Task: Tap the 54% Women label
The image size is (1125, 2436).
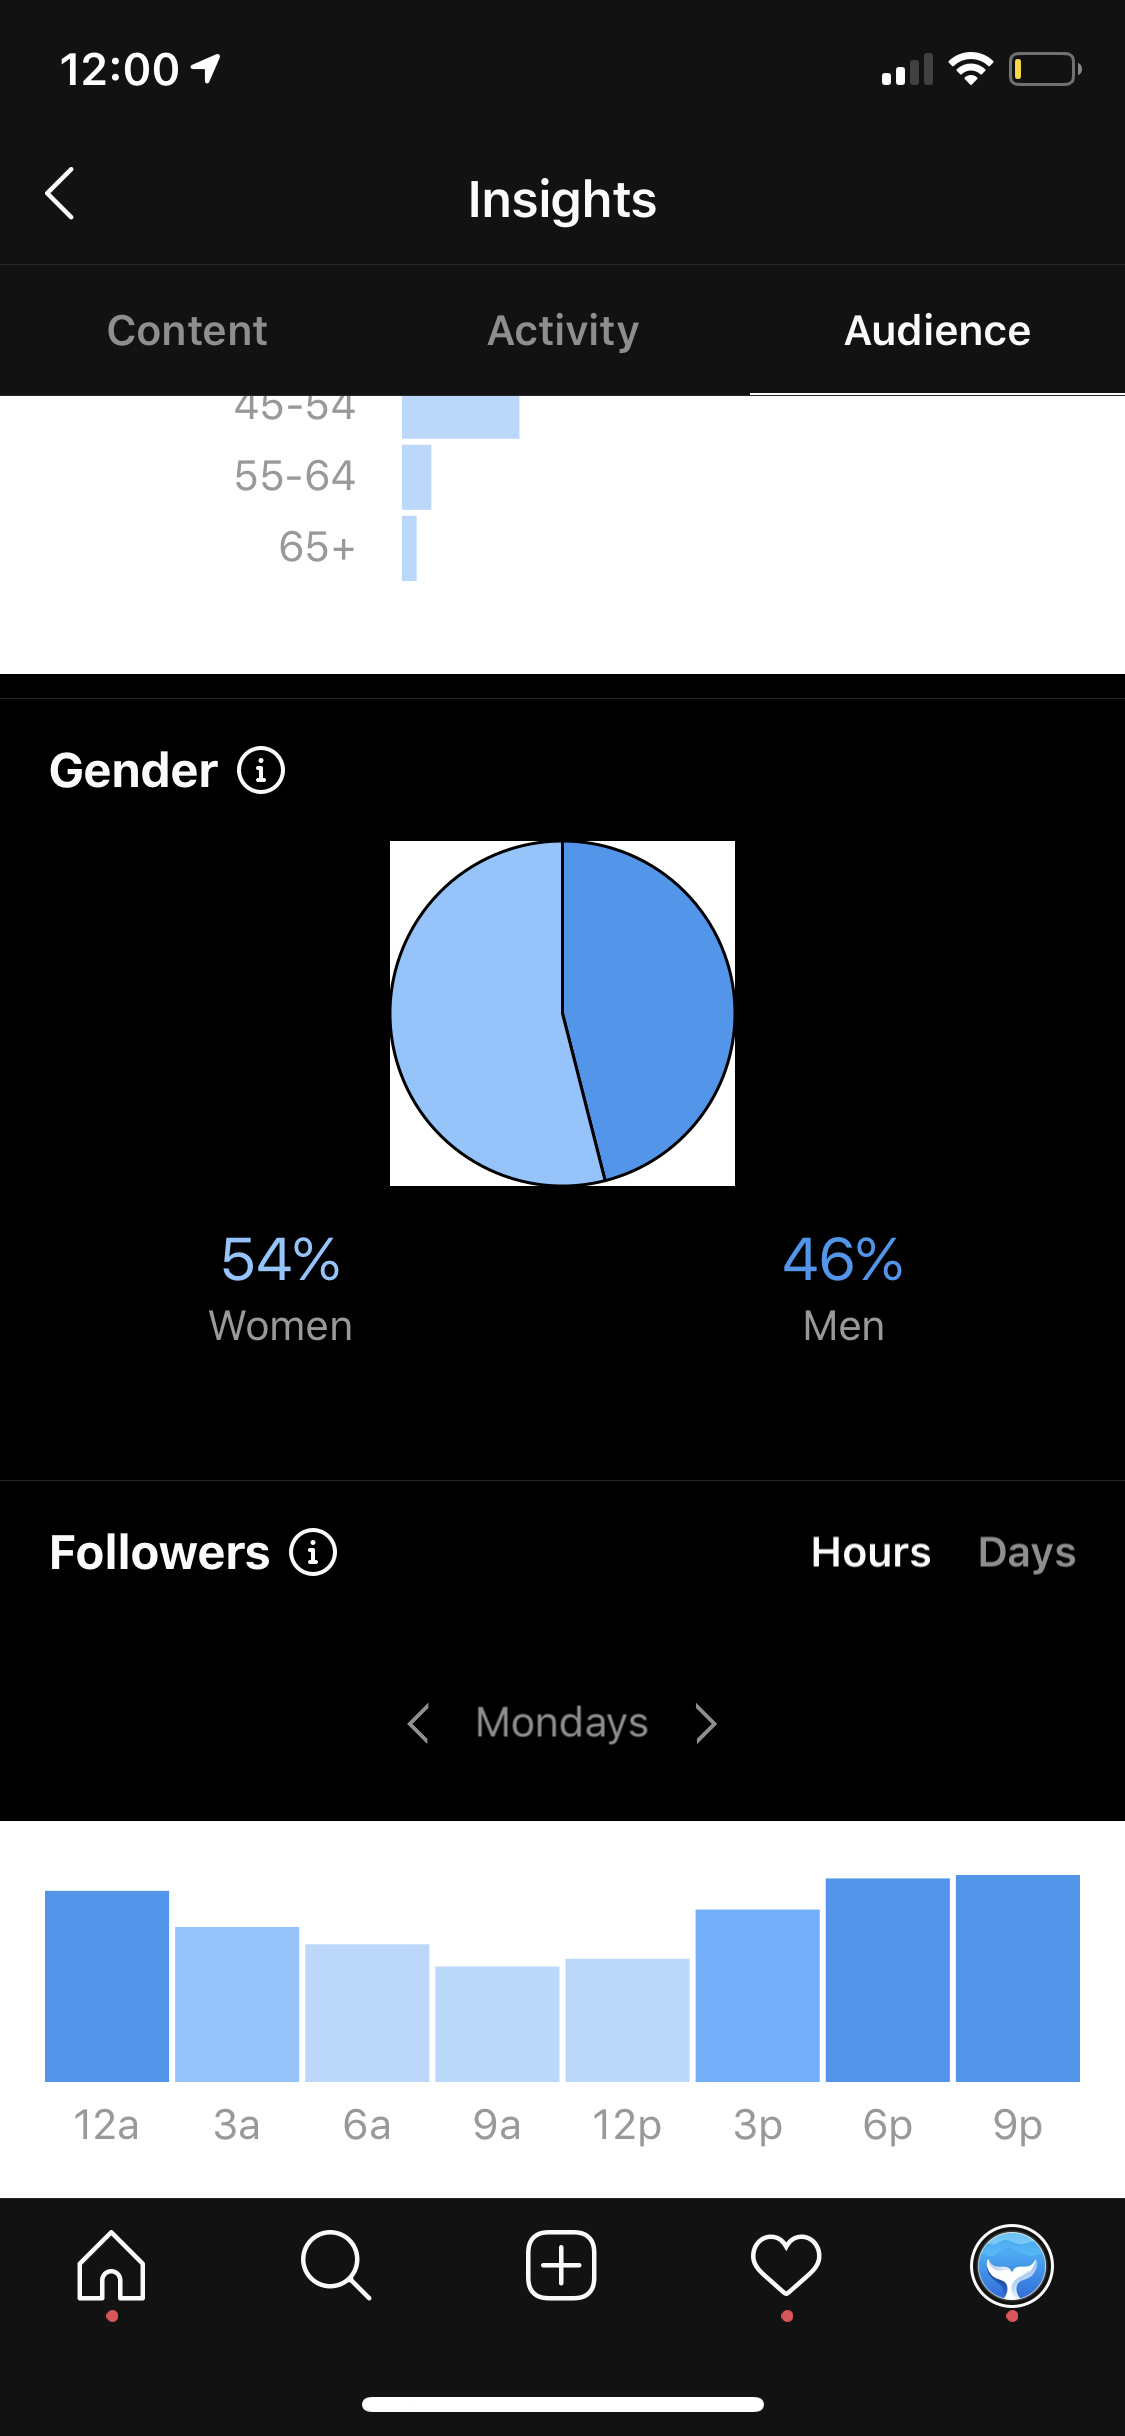Action: pyautogui.click(x=280, y=1288)
